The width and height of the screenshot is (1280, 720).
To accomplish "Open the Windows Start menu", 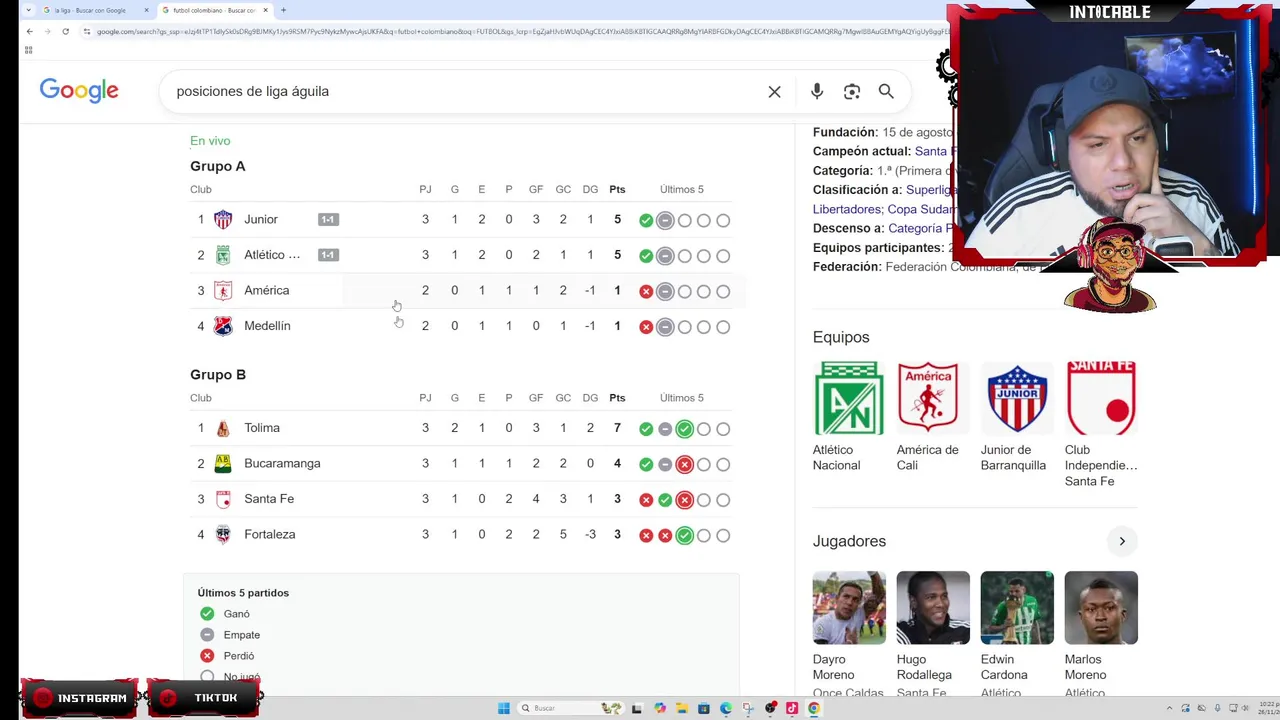I will pos(503,708).
